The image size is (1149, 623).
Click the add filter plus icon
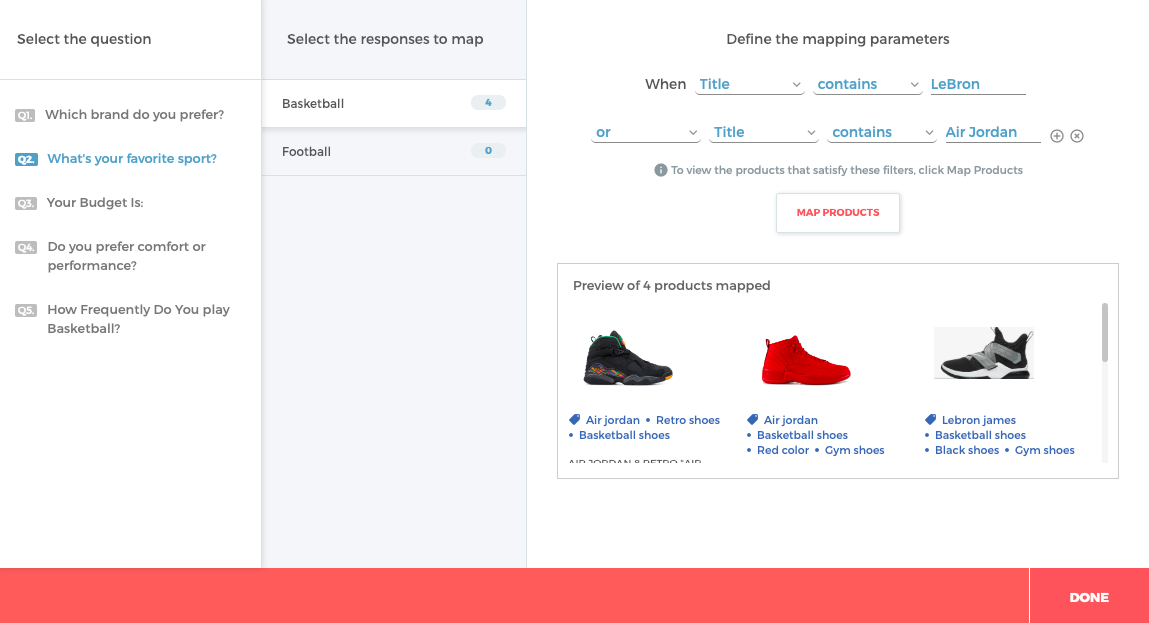(x=1057, y=136)
